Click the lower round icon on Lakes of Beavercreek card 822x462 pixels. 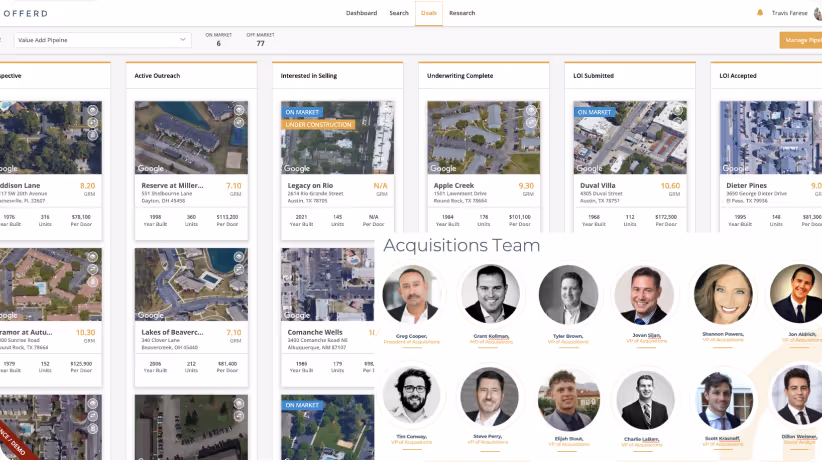pos(239,270)
